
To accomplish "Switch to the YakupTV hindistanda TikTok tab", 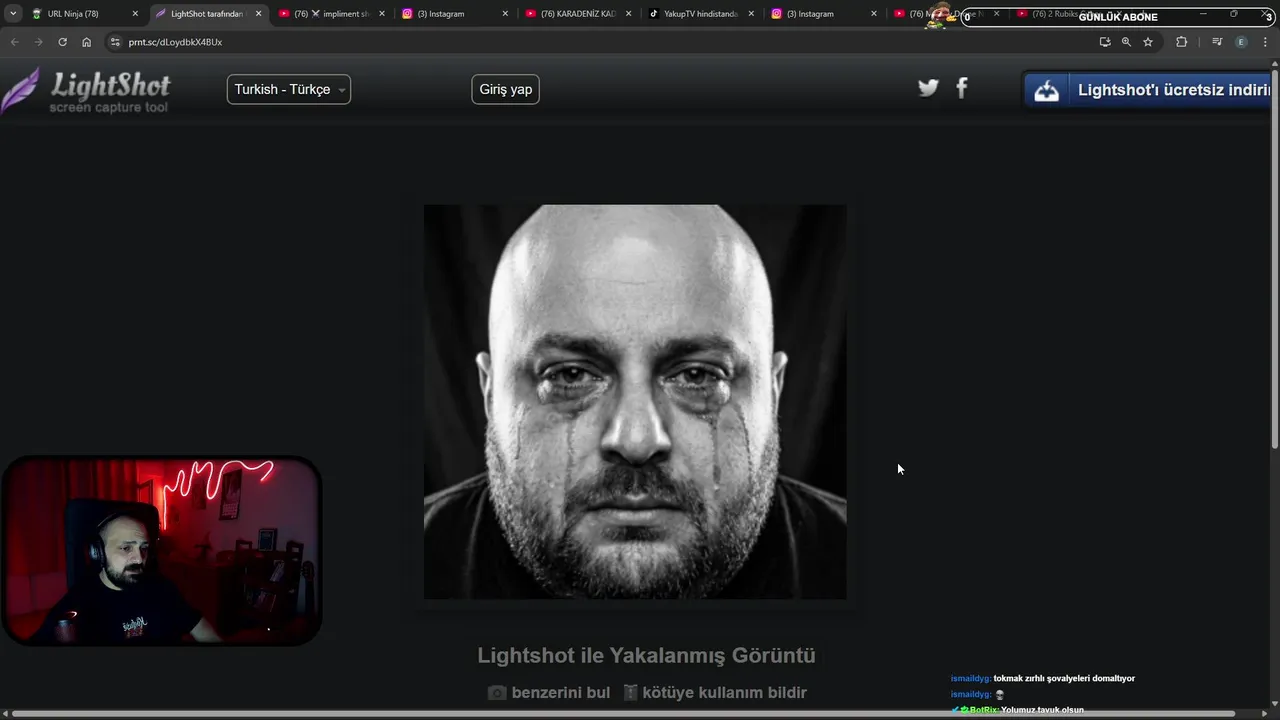I will coord(700,14).
